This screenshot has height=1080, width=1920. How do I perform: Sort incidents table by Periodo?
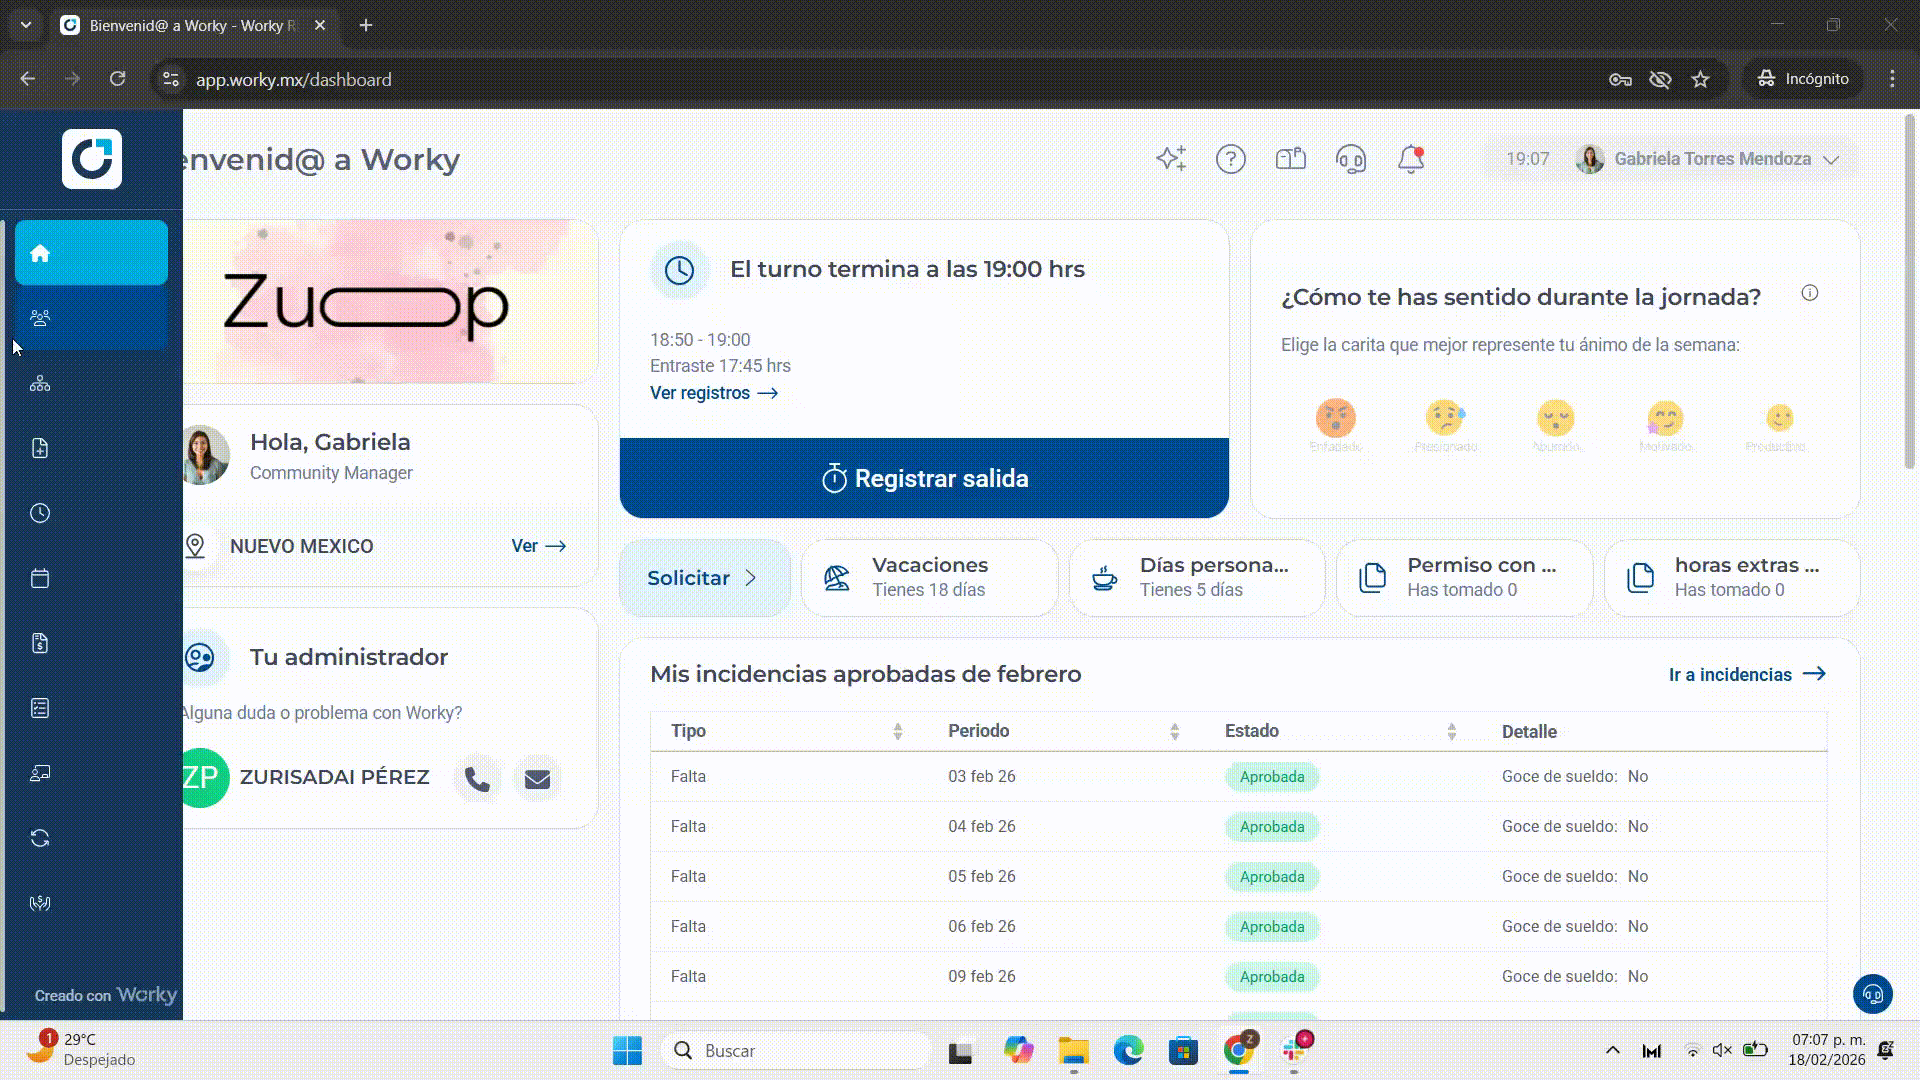tap(1175, 731)
